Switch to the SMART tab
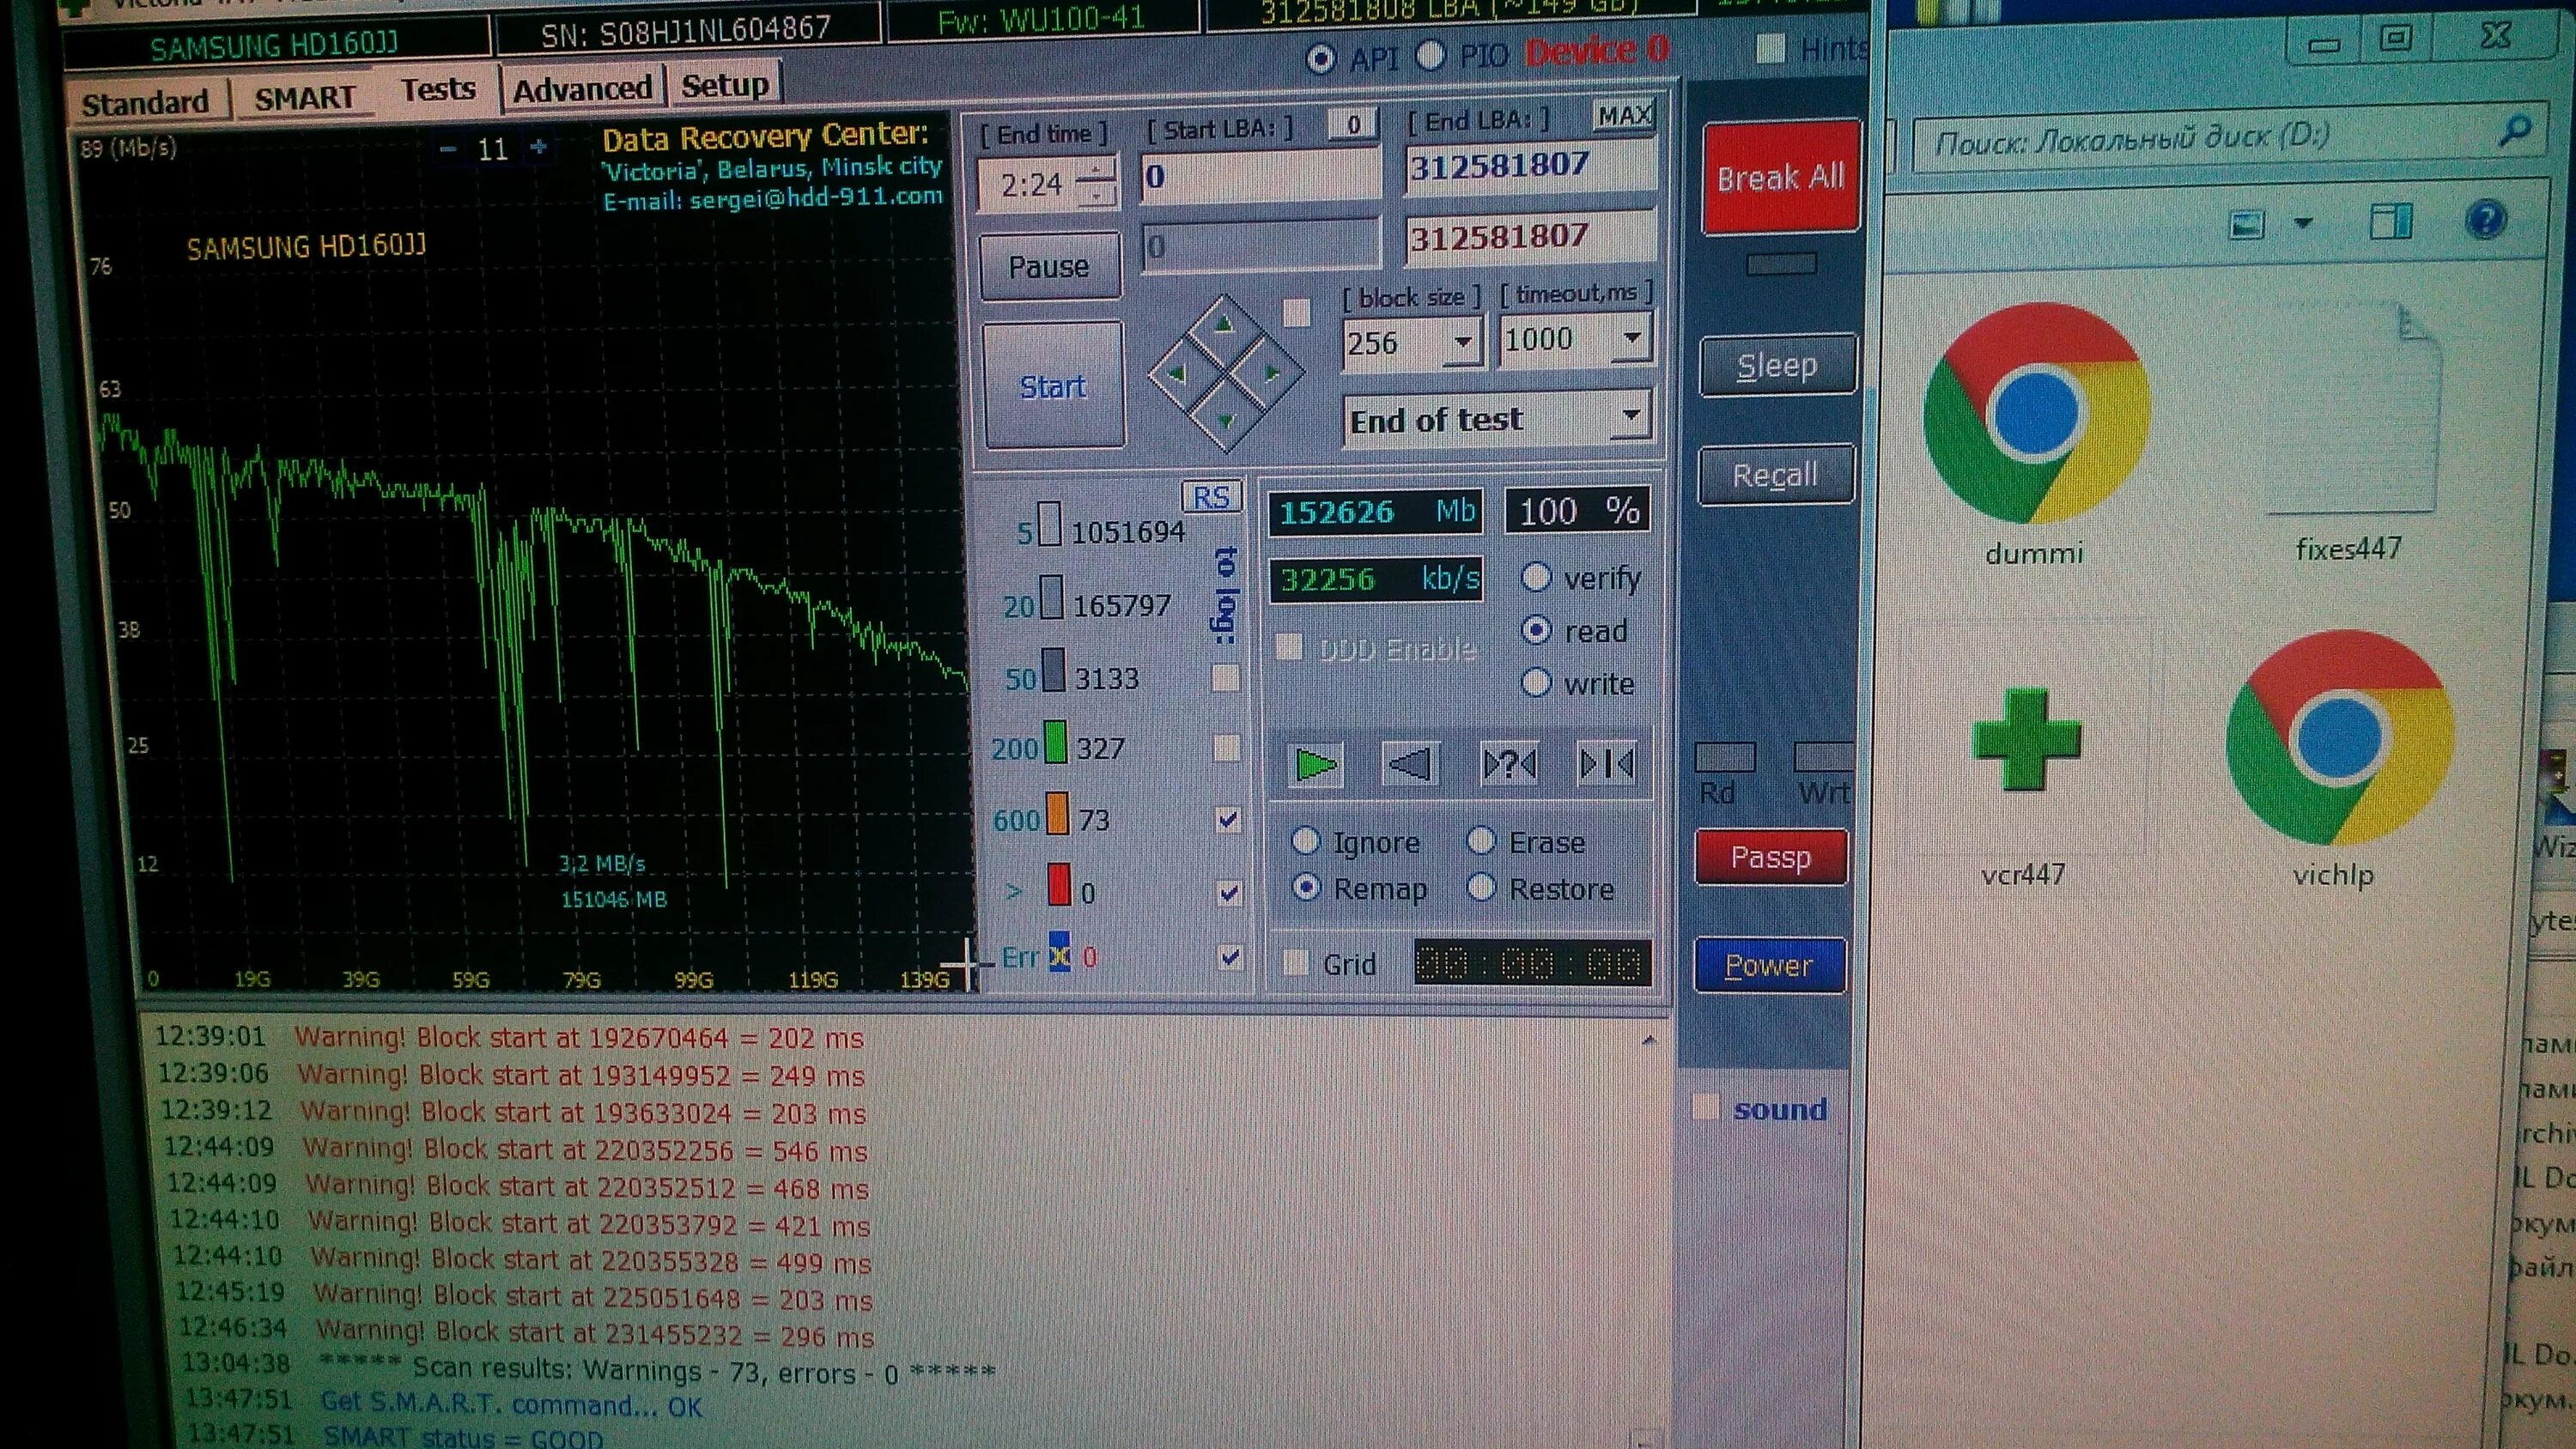 pos(304,99)
